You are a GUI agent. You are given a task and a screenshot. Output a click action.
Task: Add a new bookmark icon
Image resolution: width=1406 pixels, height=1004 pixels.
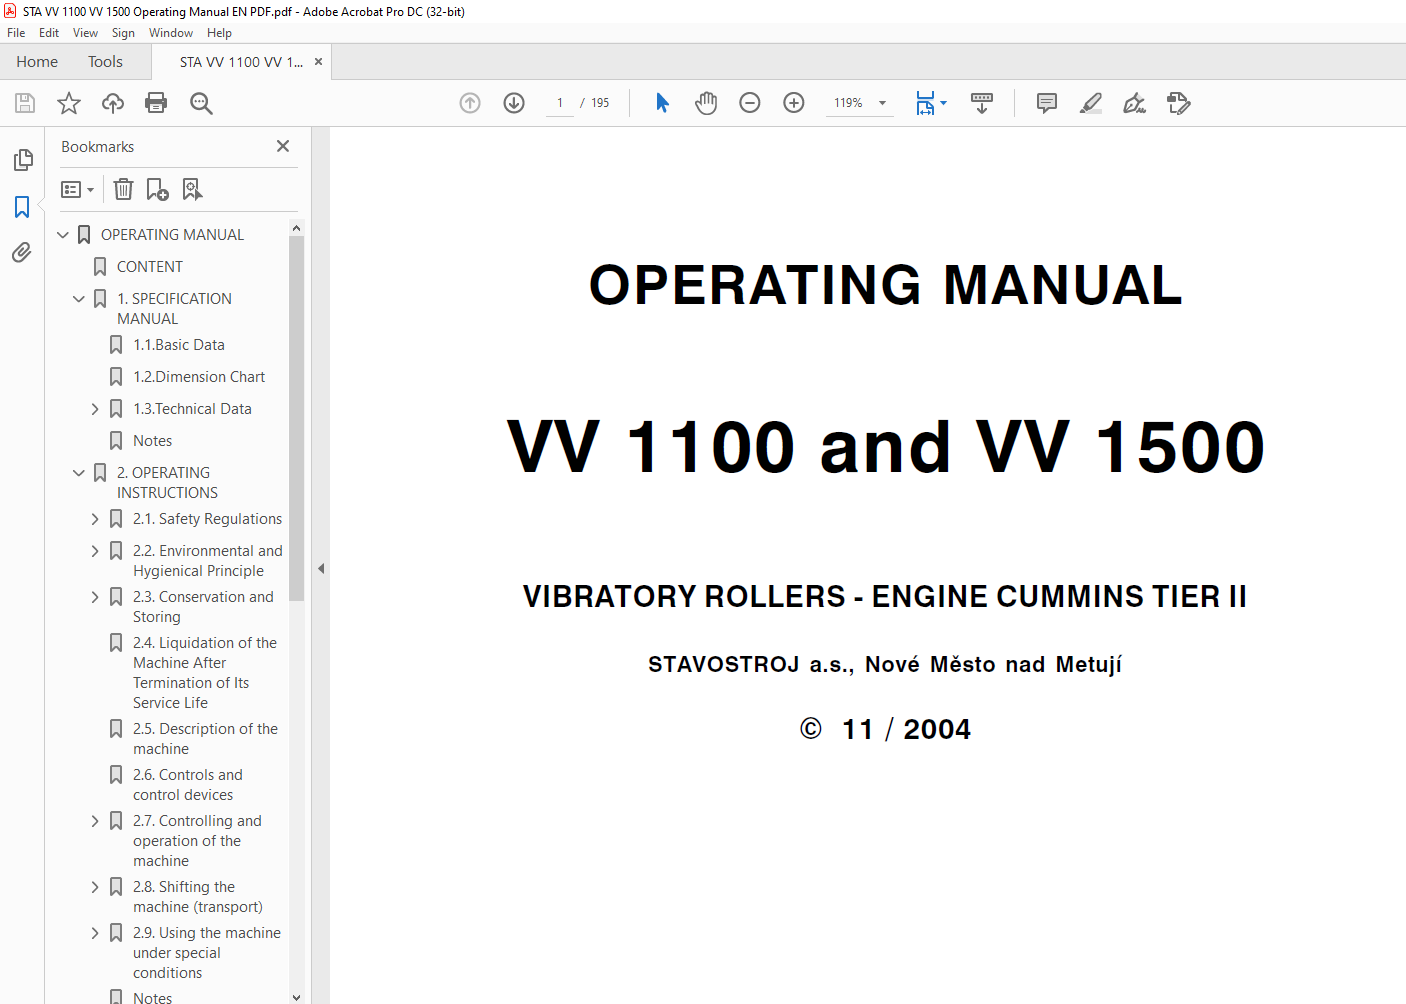[x=157, y=189]
